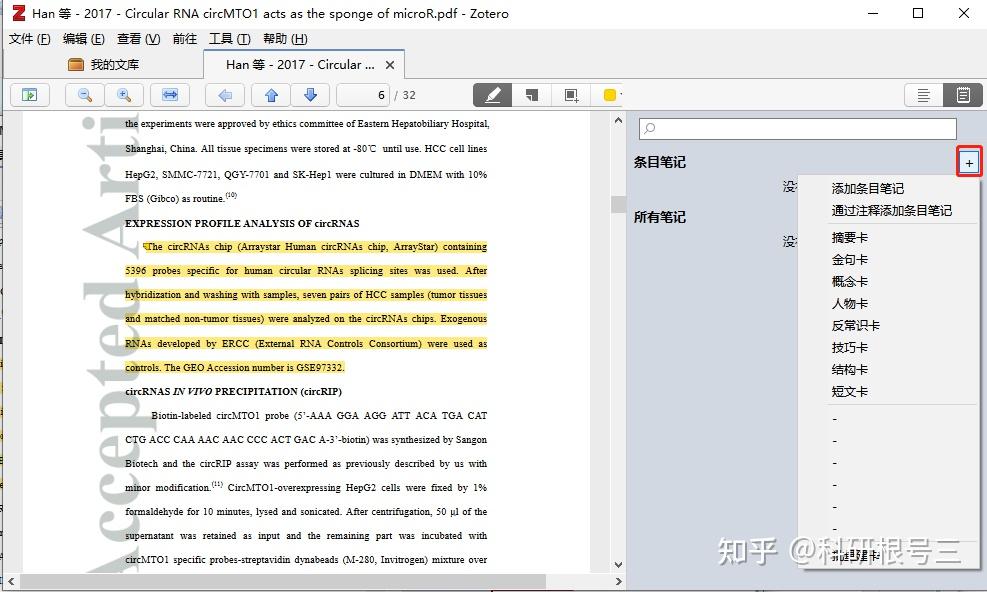Open the yellow highlight color picker
987x592 pixels.
[x=610, y=94]
